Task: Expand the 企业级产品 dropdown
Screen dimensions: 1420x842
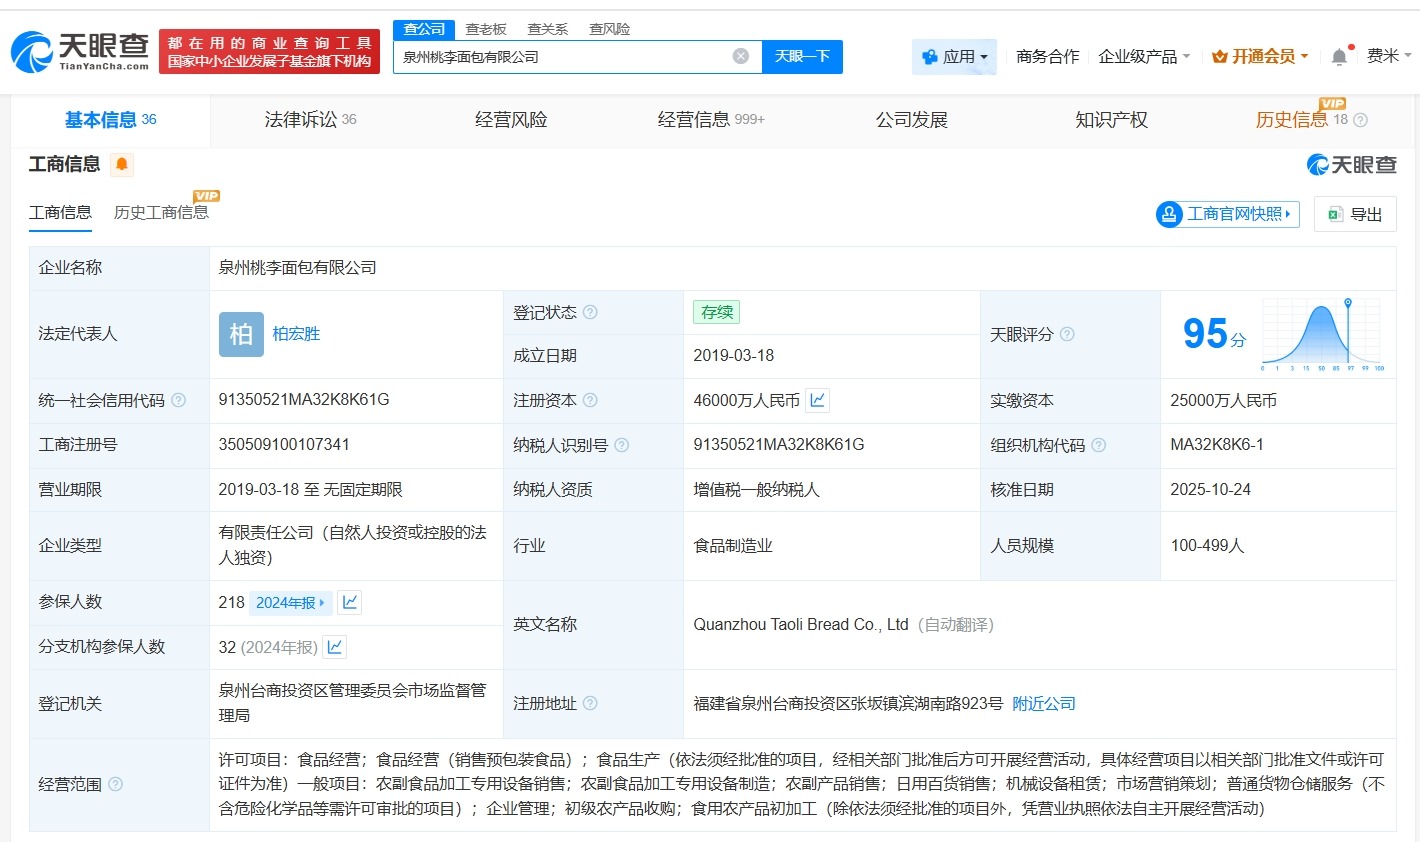Action: pos(1143,57)
